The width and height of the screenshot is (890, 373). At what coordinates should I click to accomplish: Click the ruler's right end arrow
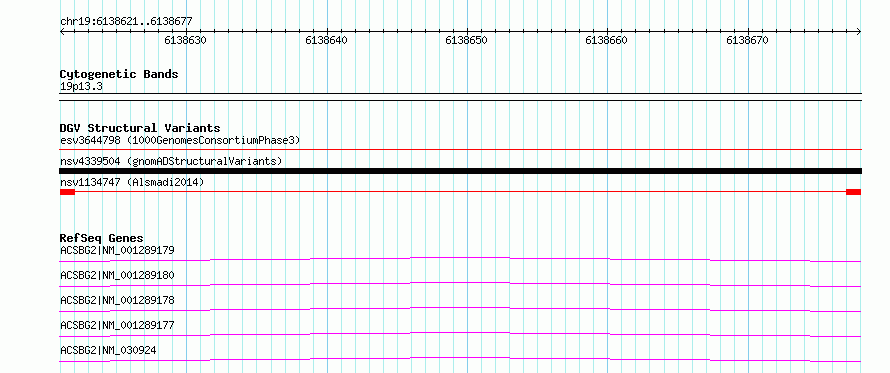[x=859, y=32]
